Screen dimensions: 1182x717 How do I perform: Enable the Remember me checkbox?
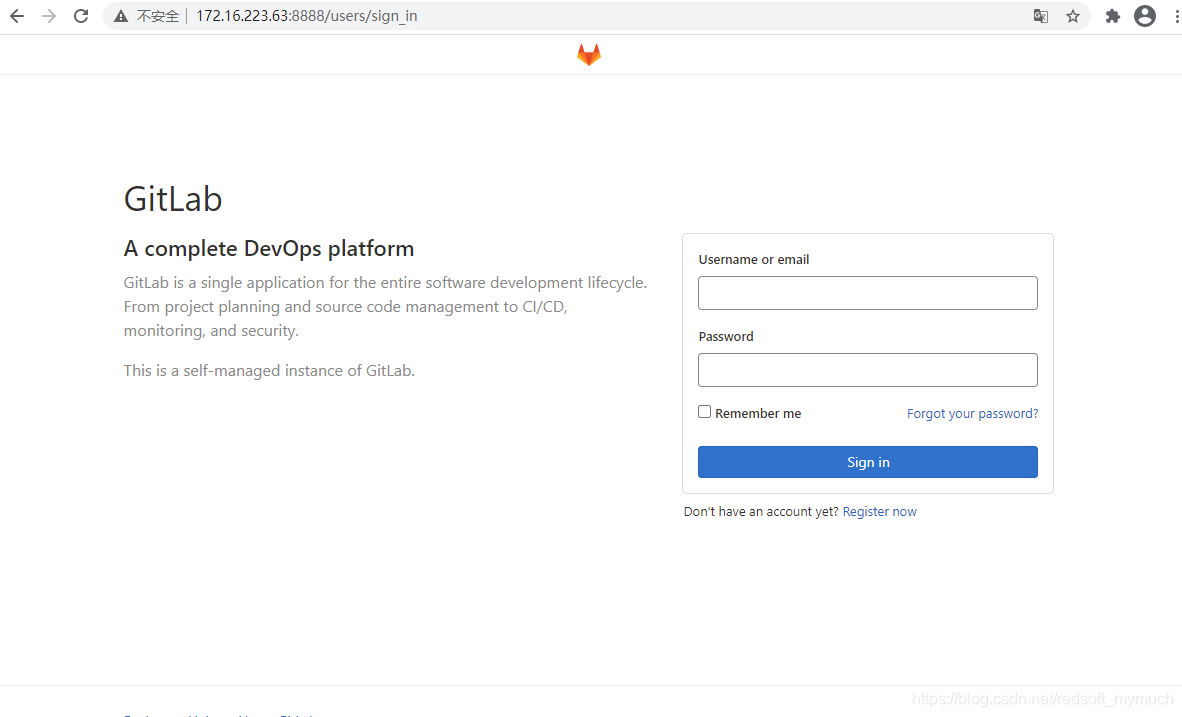704,412
